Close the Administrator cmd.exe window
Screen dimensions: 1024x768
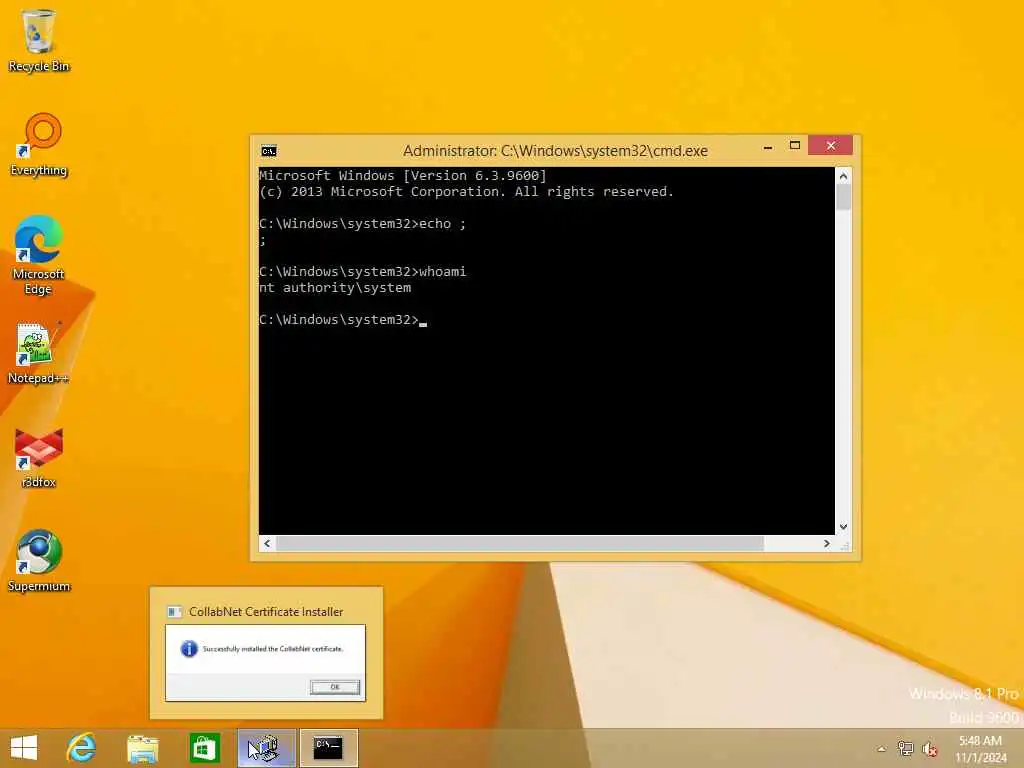coord(830,146)
